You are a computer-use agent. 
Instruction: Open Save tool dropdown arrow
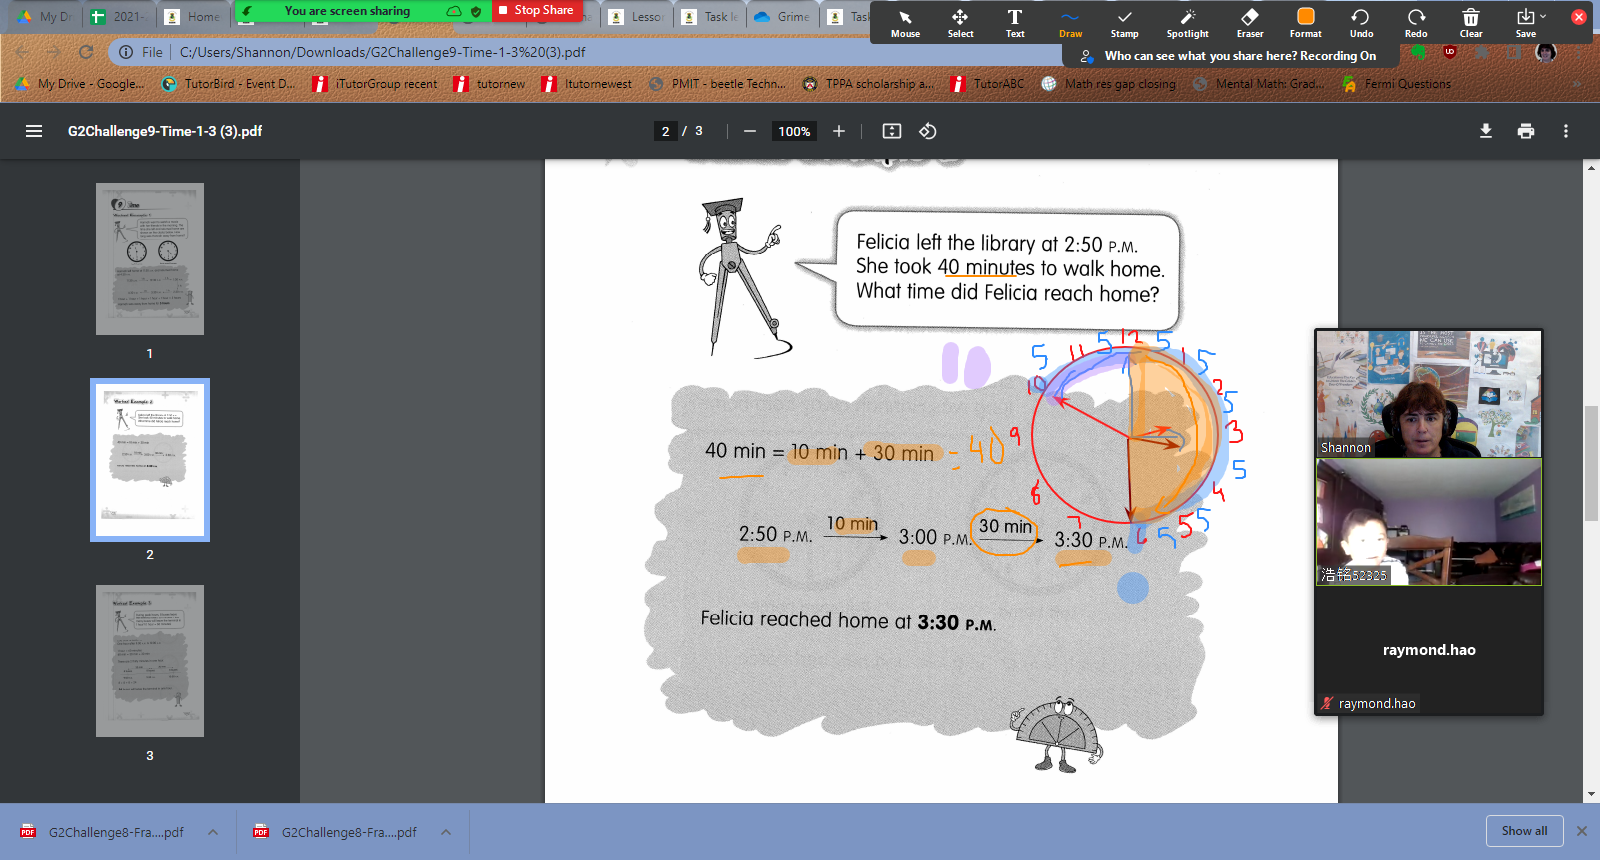click(x=1543, y=16)
